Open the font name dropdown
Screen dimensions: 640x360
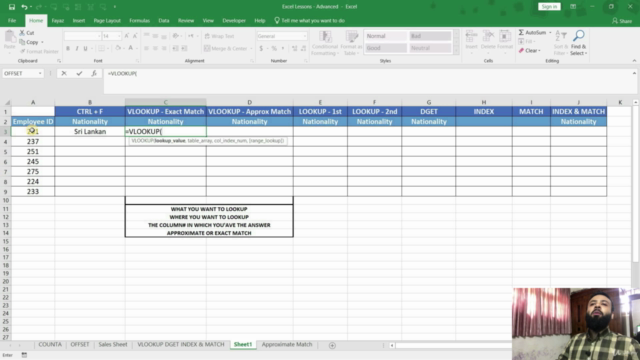point(99,36)
